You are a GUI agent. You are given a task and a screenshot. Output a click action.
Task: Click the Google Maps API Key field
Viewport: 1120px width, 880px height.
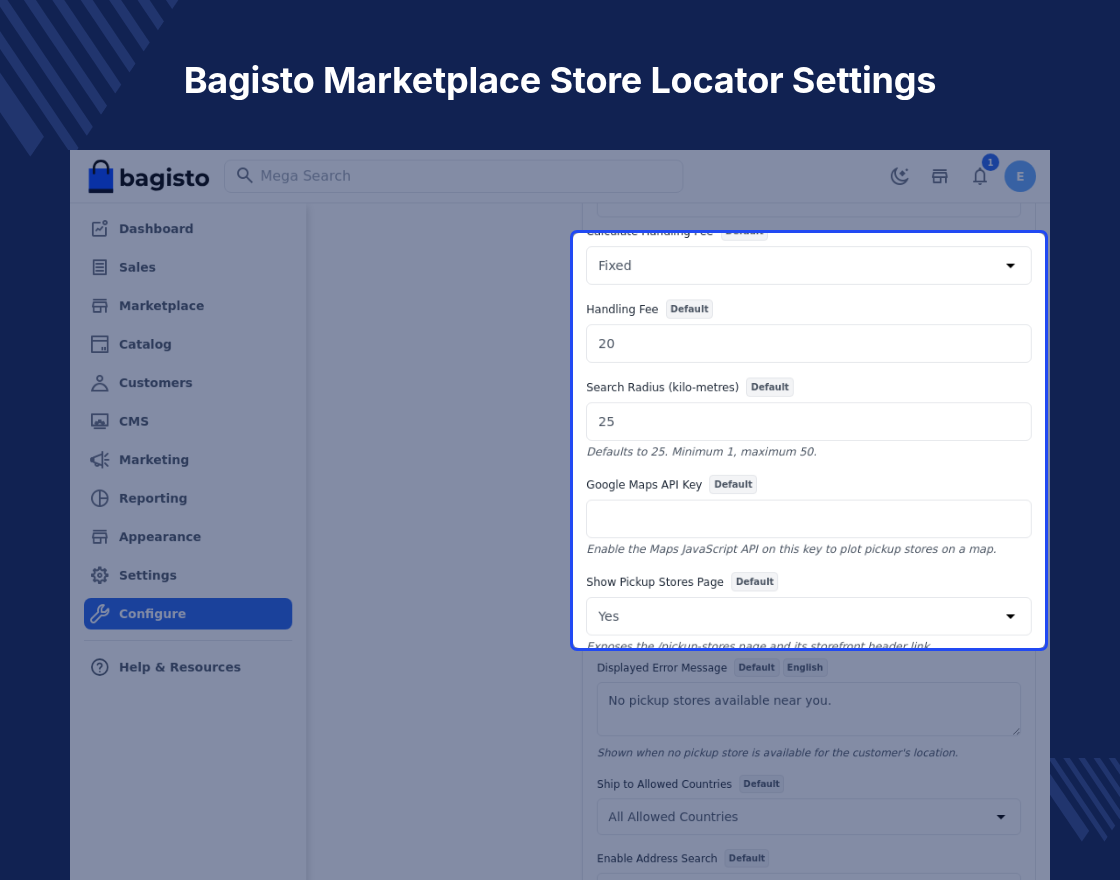point(809,519)
